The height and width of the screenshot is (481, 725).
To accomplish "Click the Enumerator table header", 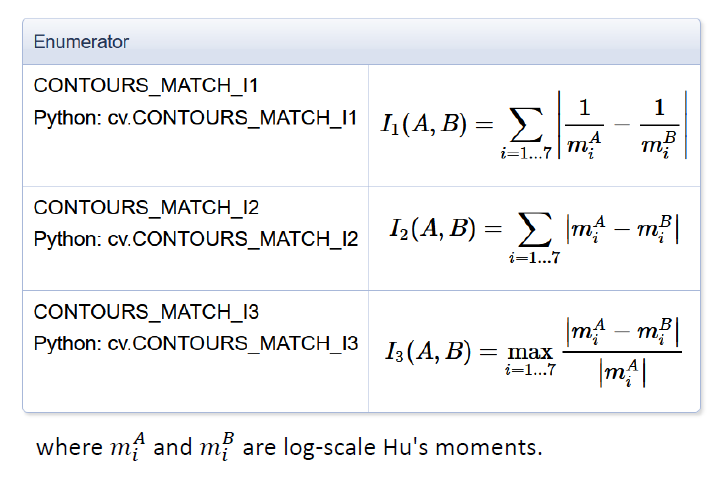I will (x=81, y=42).
